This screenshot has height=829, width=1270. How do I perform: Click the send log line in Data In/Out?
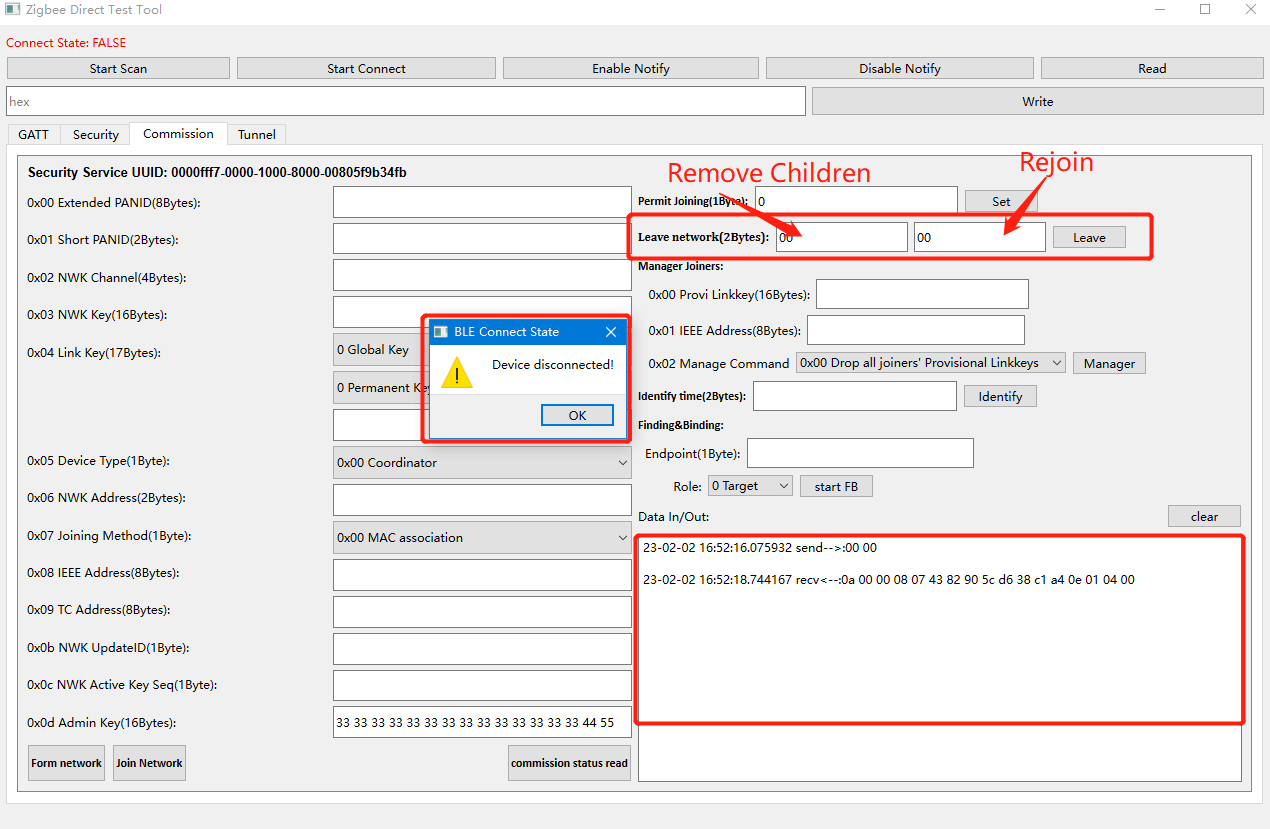point(760,548)
